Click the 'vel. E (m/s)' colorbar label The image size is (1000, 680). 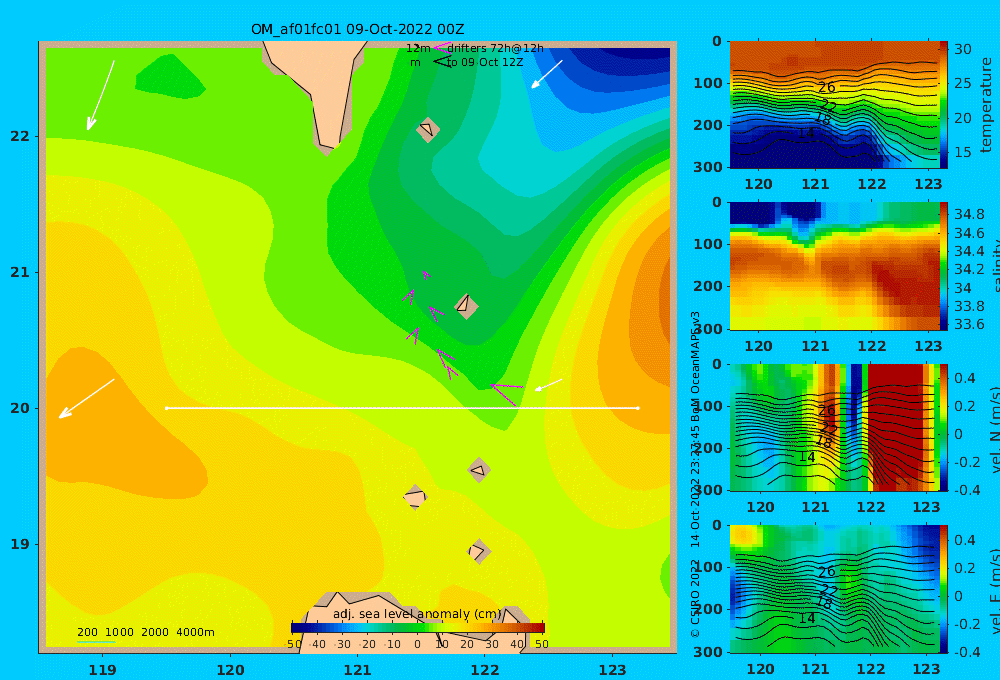[994, 591]
